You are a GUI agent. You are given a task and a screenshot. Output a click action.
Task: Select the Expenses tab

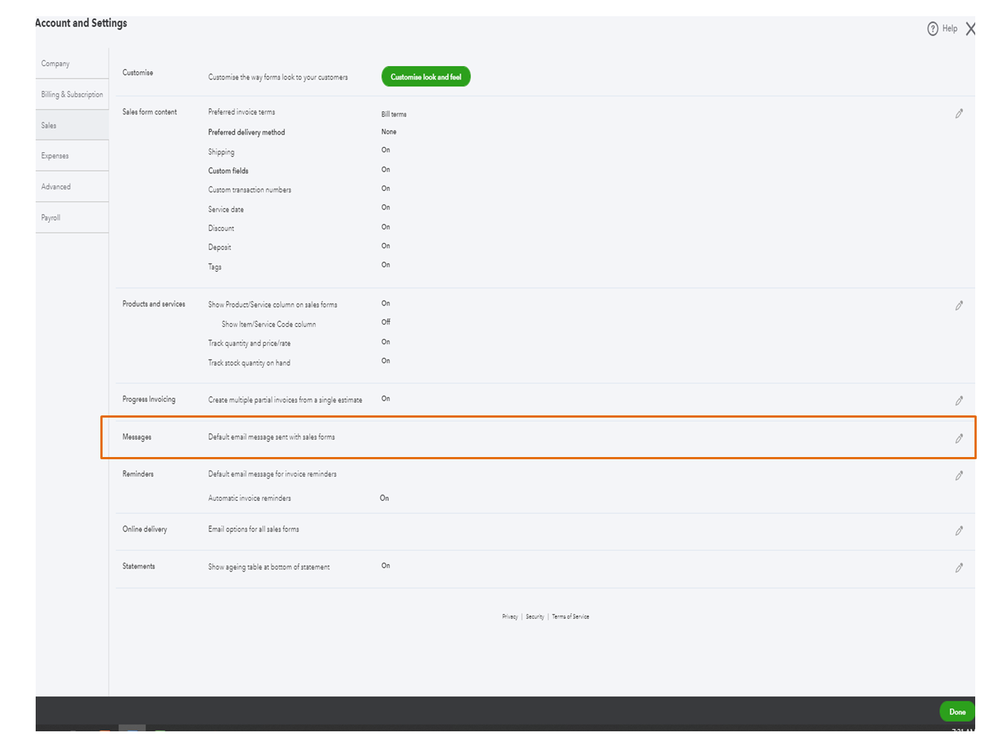point(55,156)
